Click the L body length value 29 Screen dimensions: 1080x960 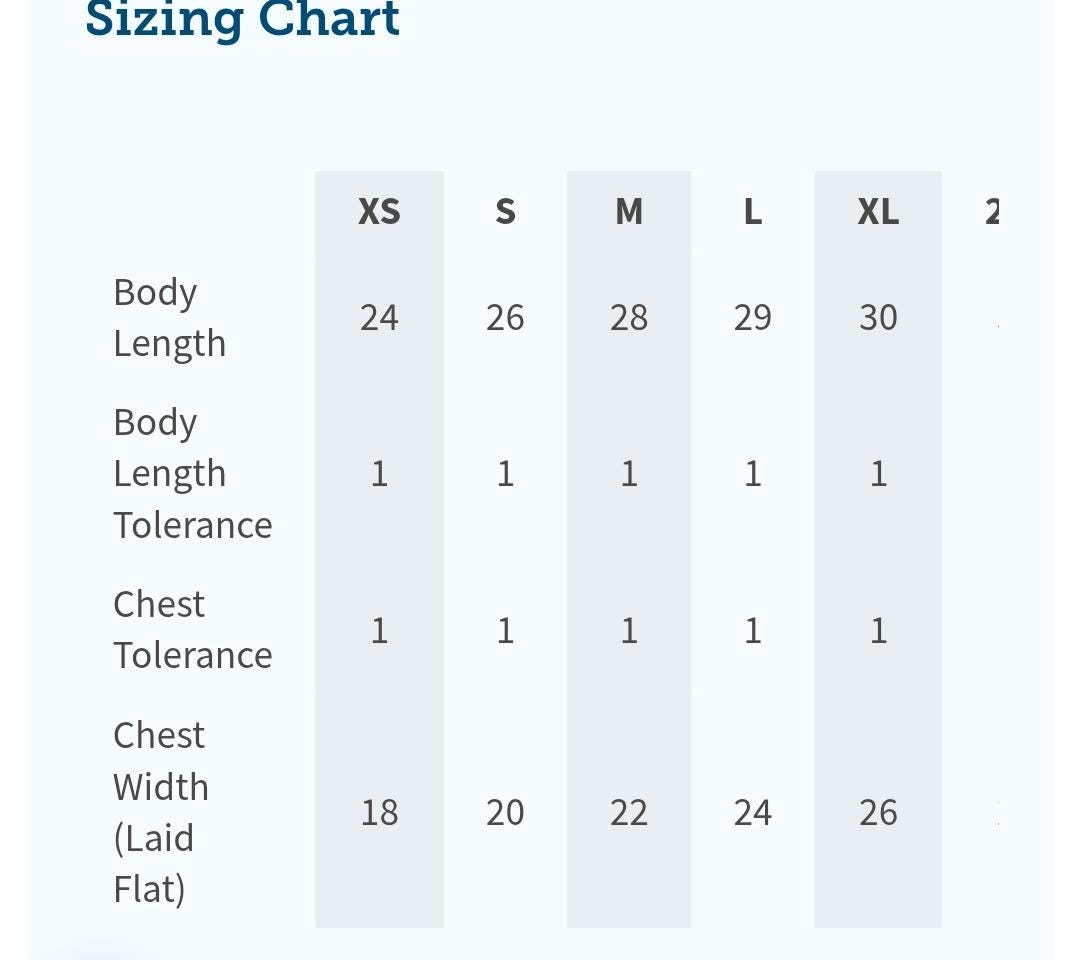point(753,317)
